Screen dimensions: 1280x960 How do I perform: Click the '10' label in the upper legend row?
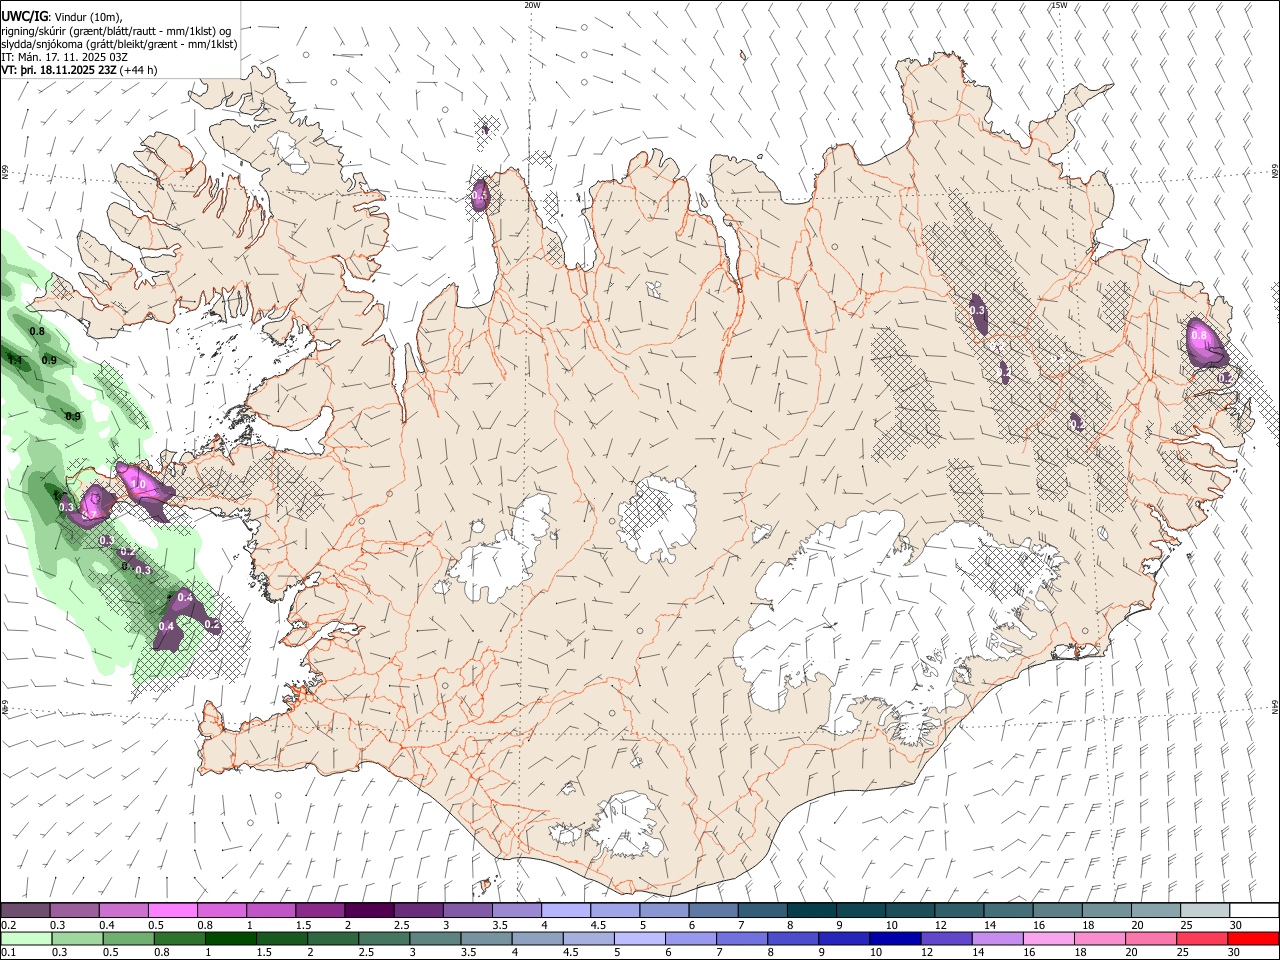[x=890, y=925]
